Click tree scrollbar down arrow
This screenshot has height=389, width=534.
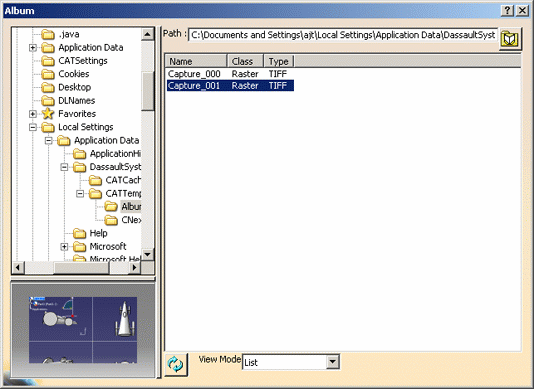(x=148, y=254)
